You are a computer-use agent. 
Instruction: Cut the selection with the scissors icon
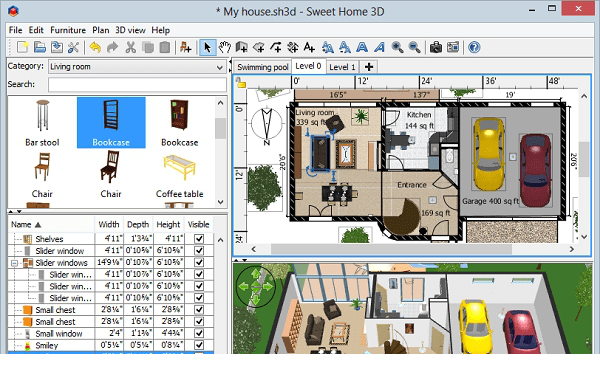(130, 47)
